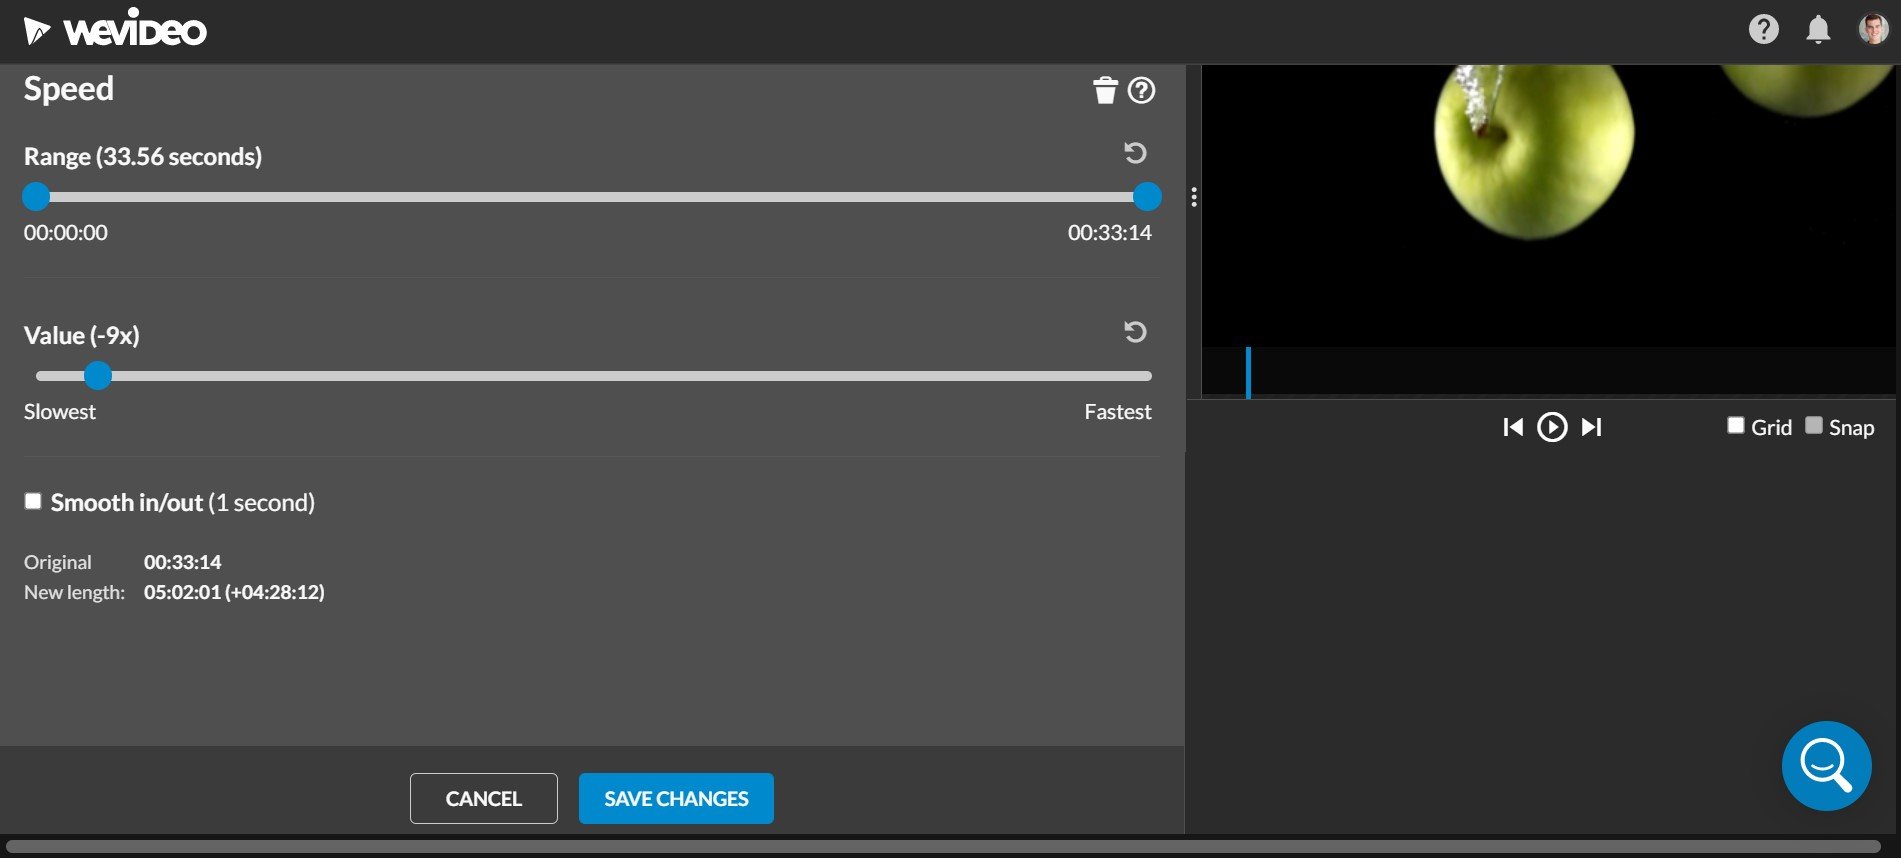This screenshot has width=1901, height=858.
Task: Click the Range end slider handle
Action: click(1147, 197)
